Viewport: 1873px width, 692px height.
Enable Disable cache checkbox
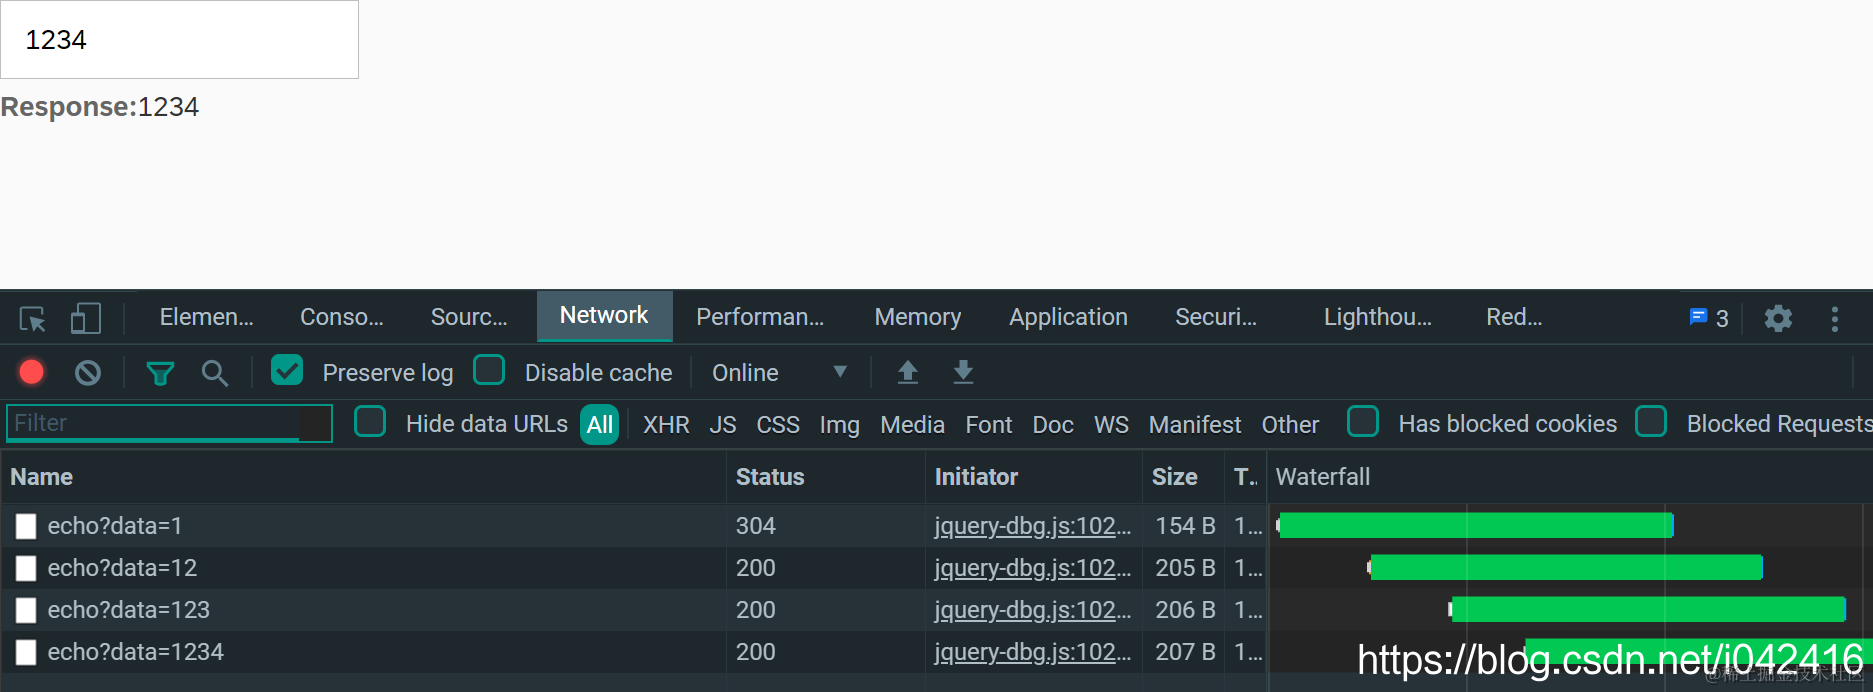tap(489, 370)
